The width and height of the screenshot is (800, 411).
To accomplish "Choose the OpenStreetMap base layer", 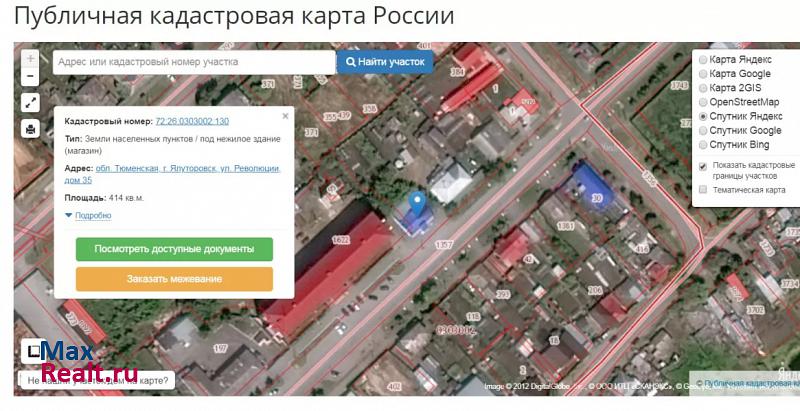I will 703,102.
